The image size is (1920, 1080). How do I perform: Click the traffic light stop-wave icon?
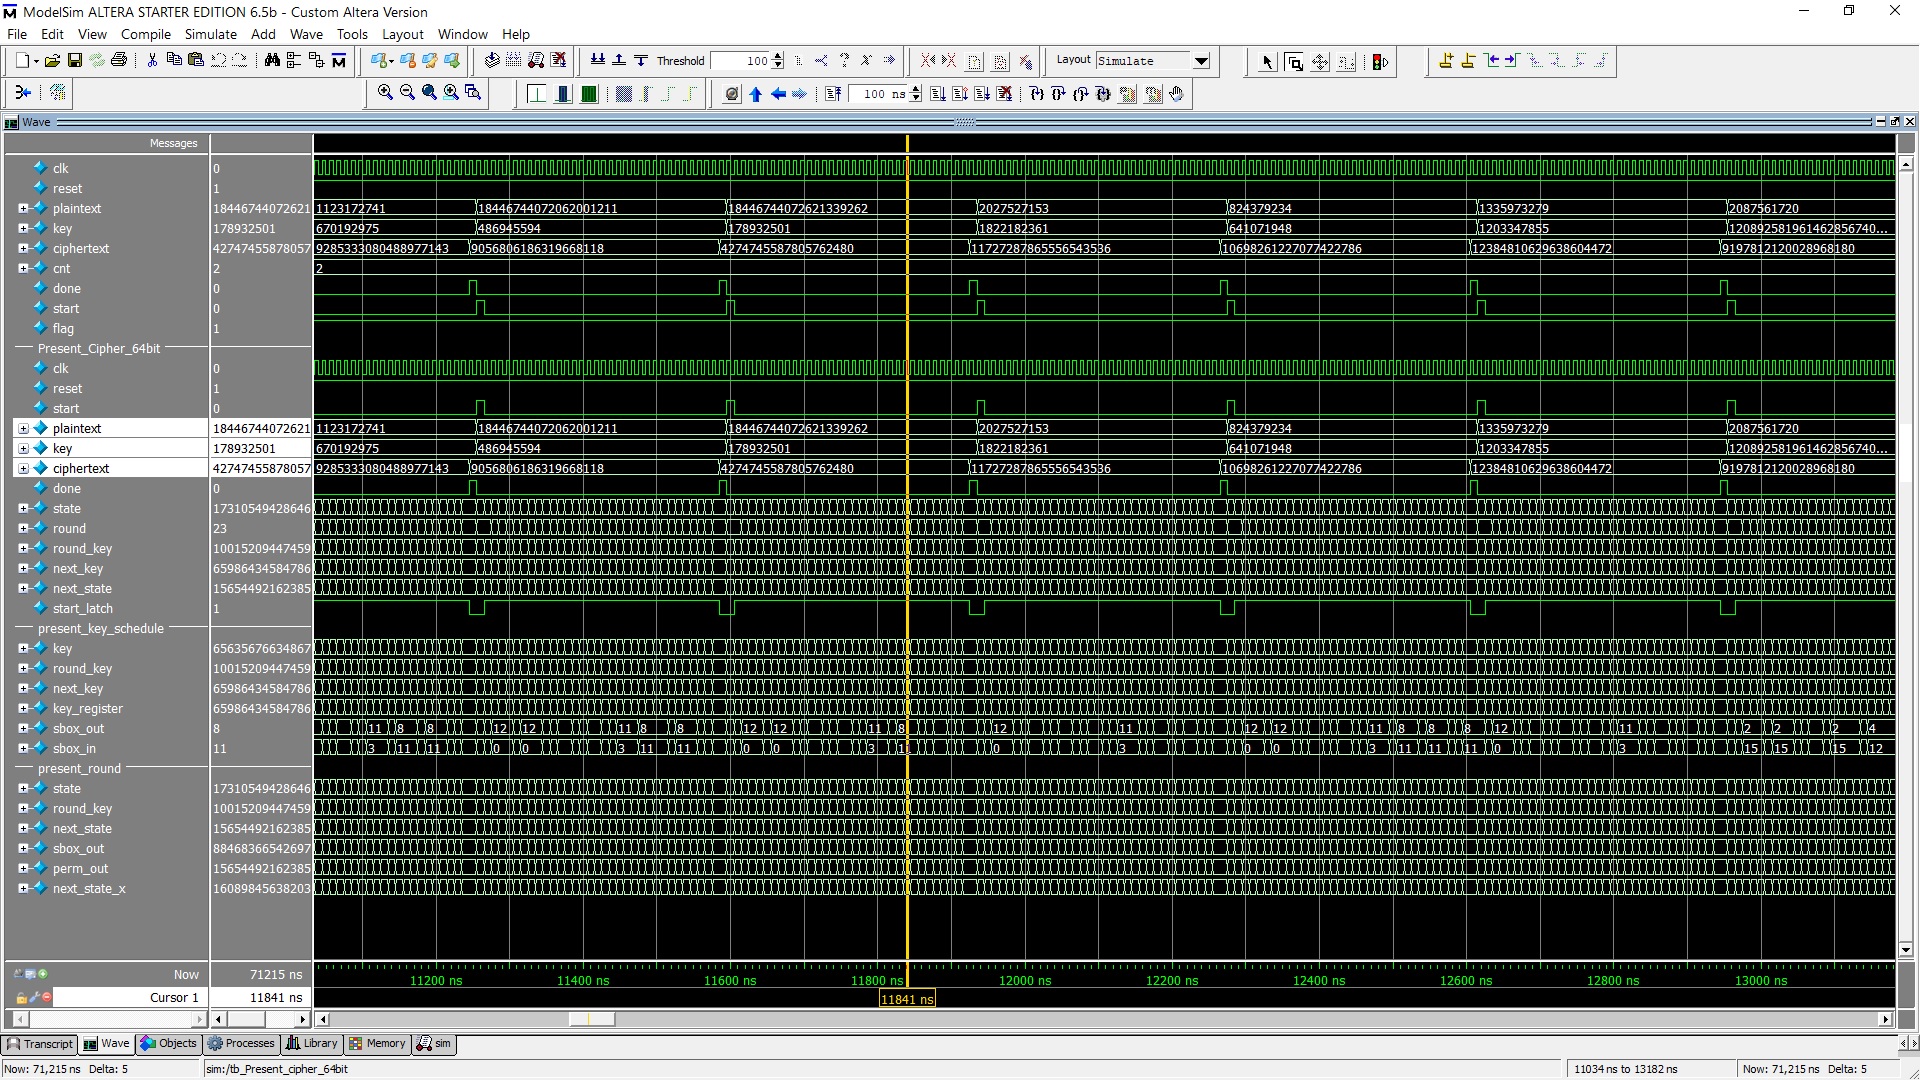pyautogui.click(x=1380, y=62)
